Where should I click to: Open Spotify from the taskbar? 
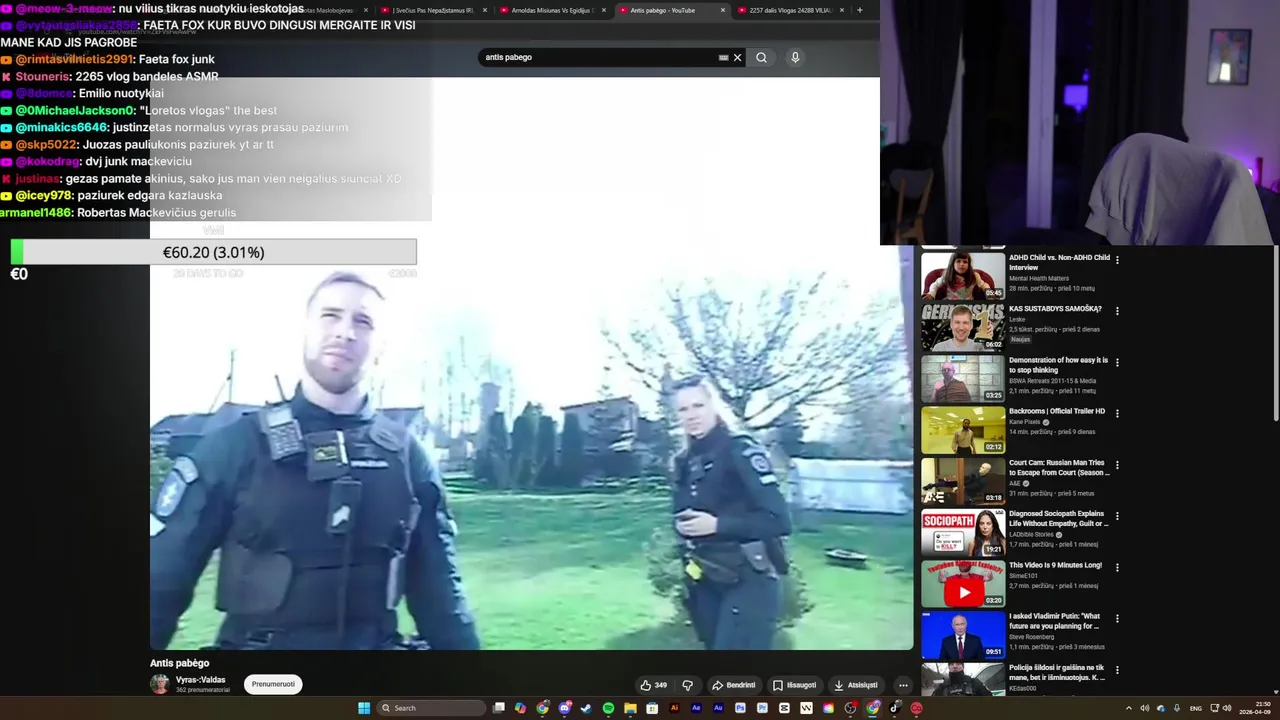click(608, 708)
